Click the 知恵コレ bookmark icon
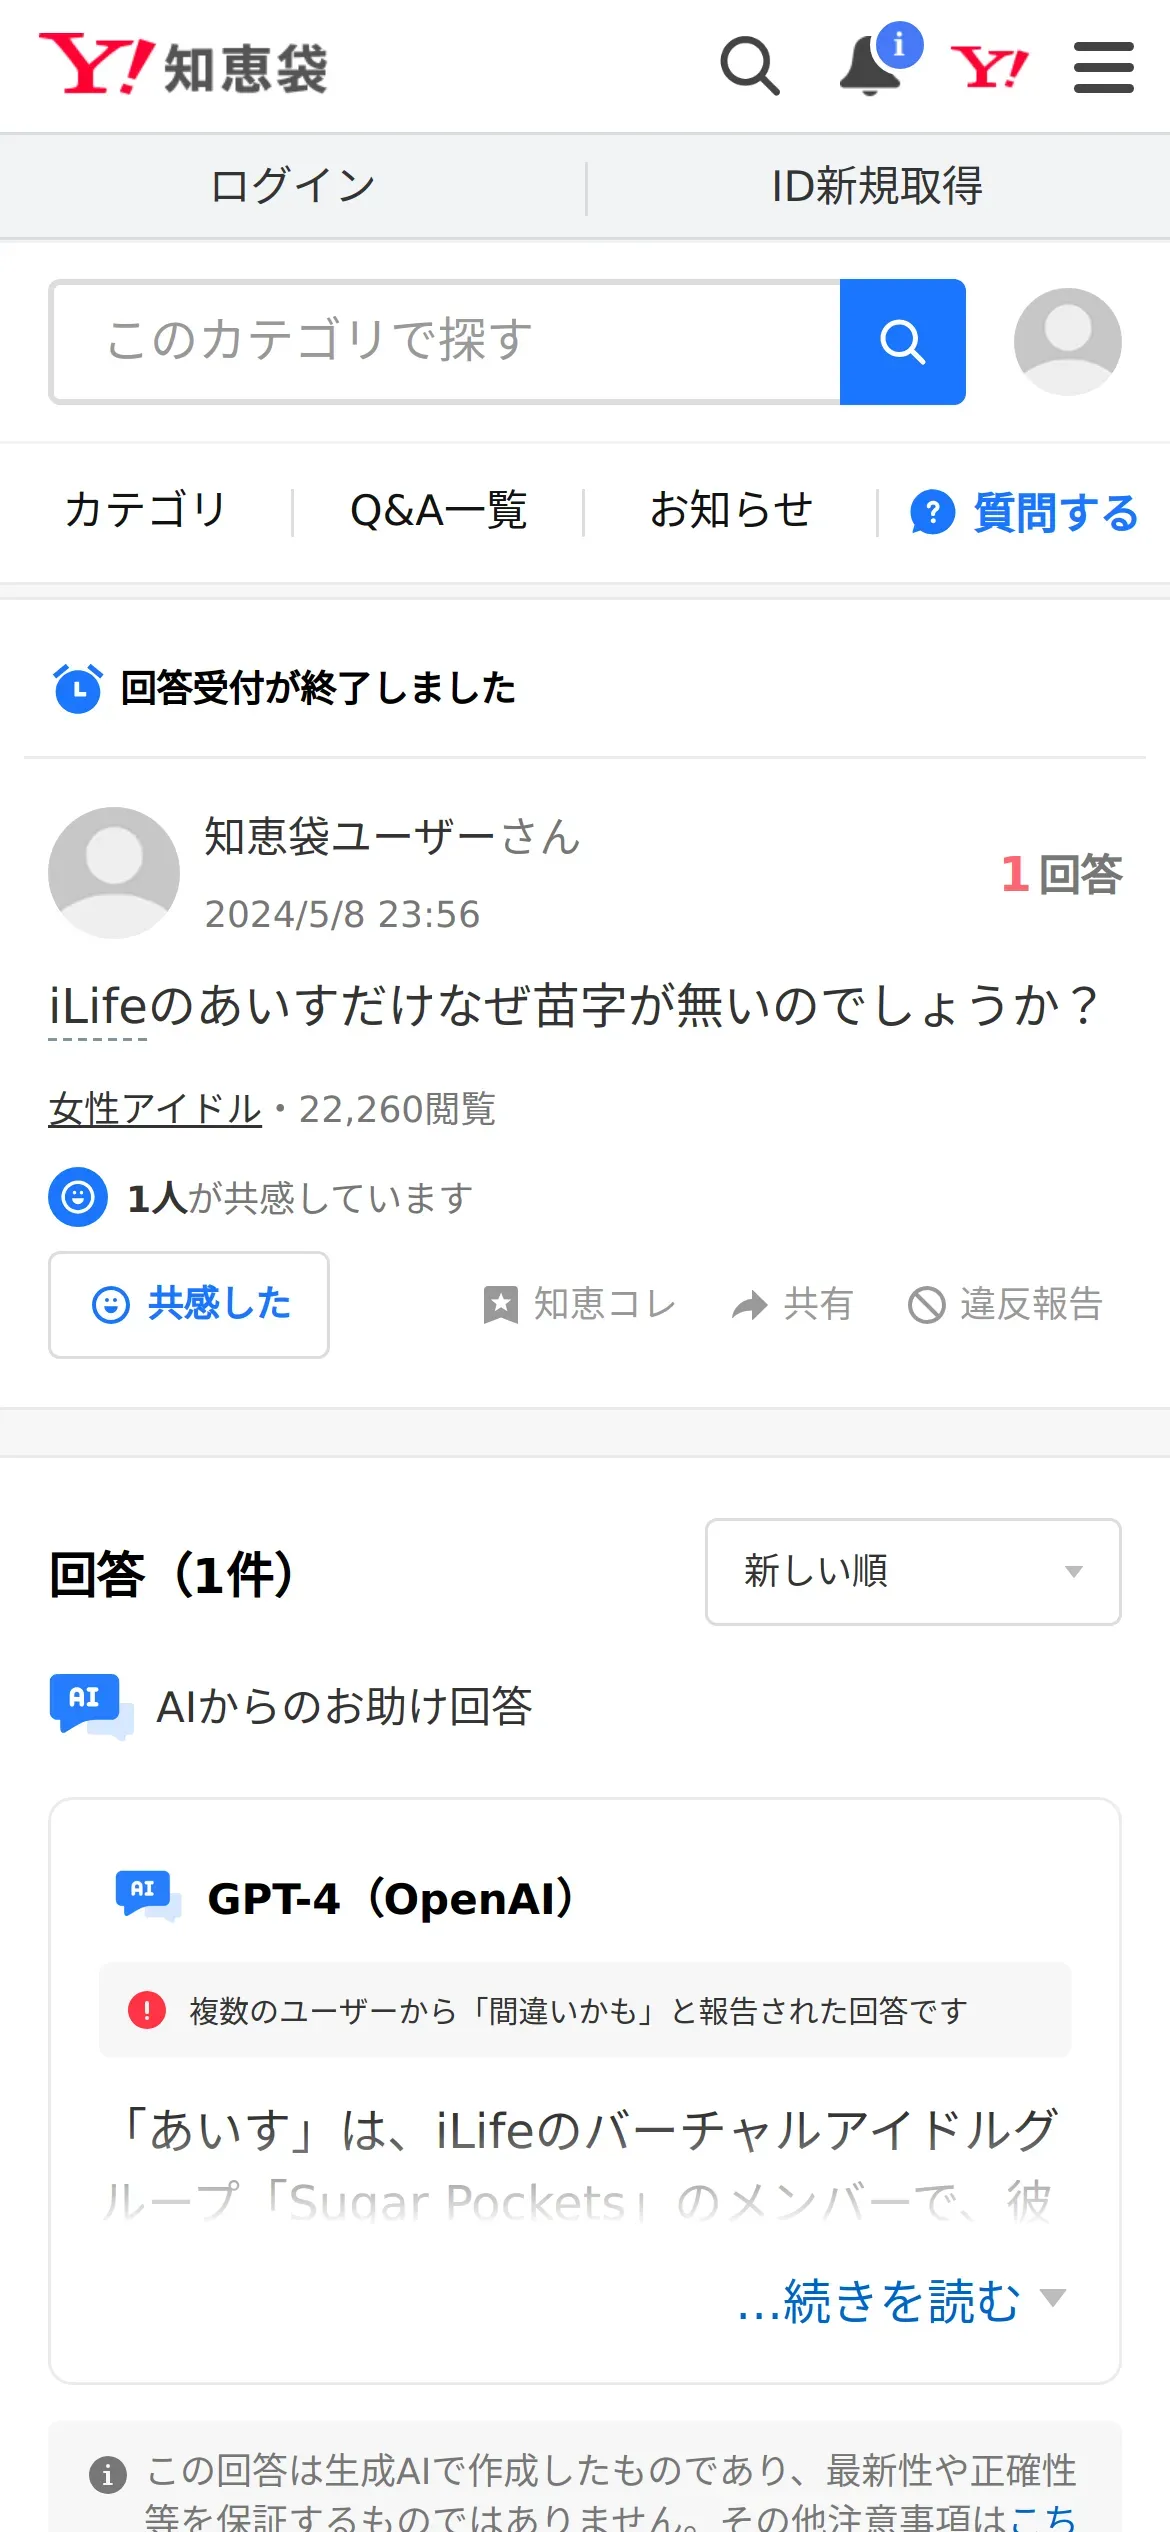Viewport: 1170px width, 2532px height. tap(501, 1305)
